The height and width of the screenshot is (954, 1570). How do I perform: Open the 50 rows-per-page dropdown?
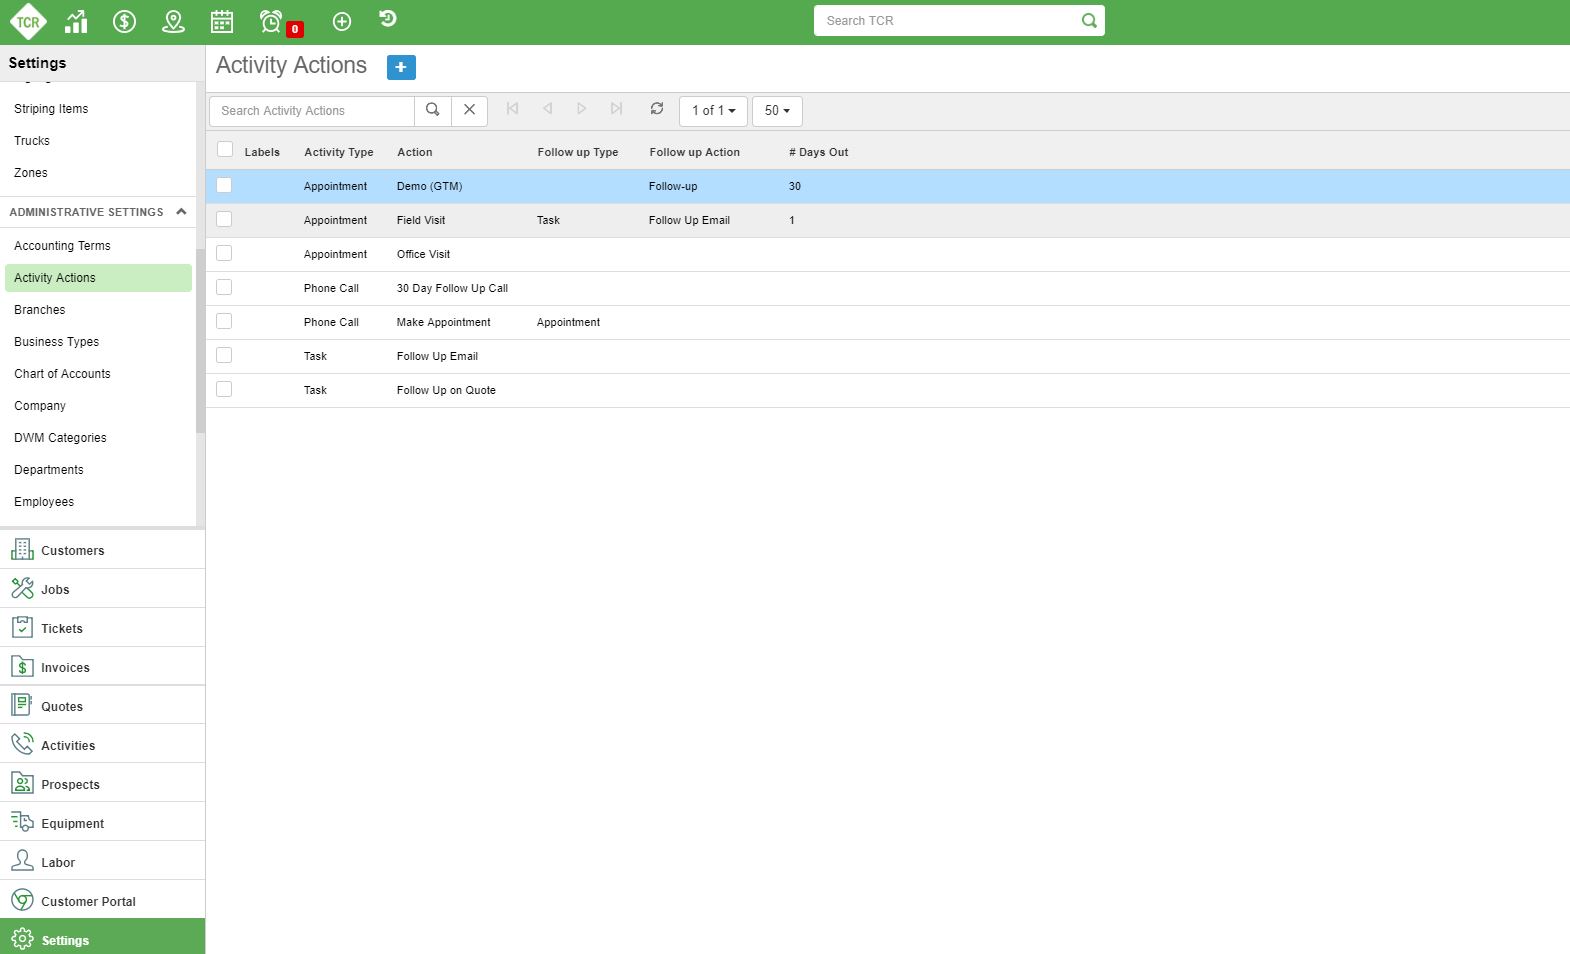777,111
